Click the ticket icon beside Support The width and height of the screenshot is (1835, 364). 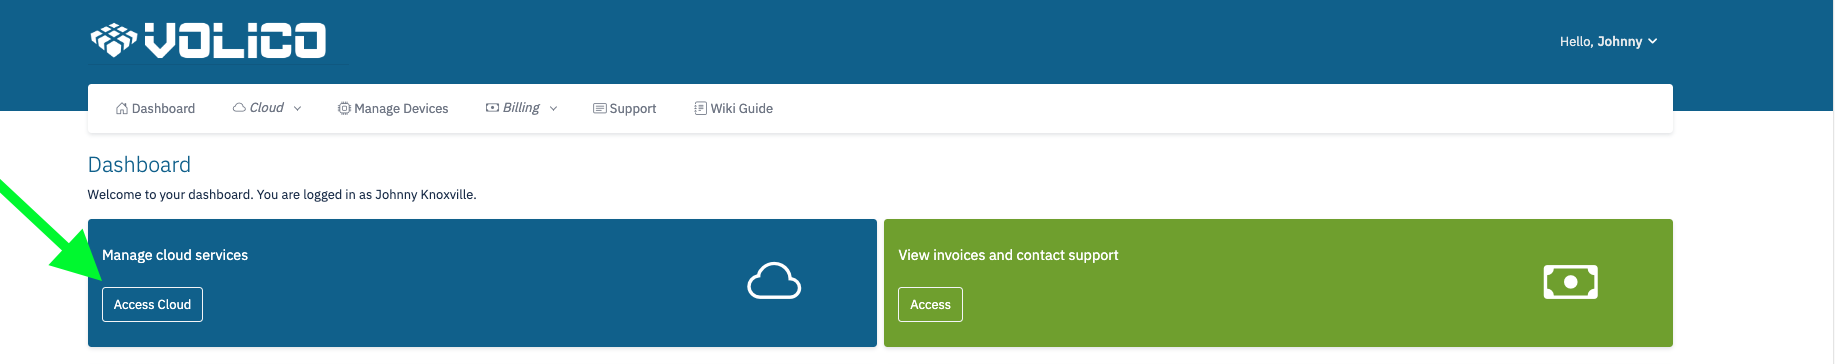[x=600, y=108]
